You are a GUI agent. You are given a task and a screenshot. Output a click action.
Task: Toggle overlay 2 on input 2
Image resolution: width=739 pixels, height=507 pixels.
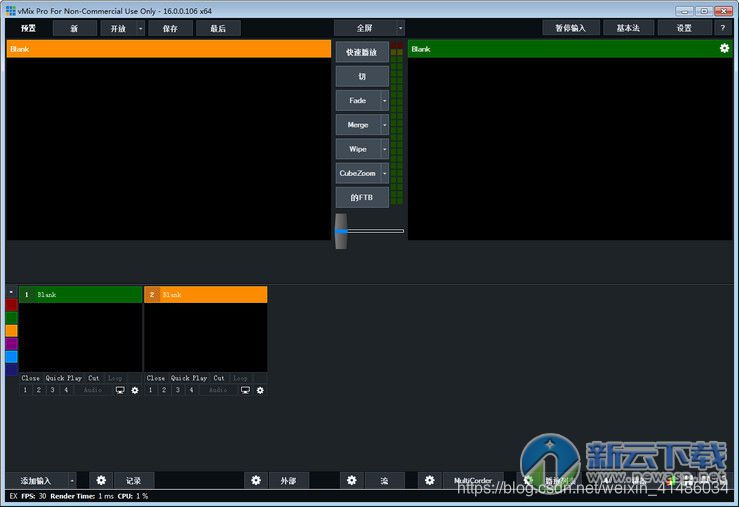164,390
